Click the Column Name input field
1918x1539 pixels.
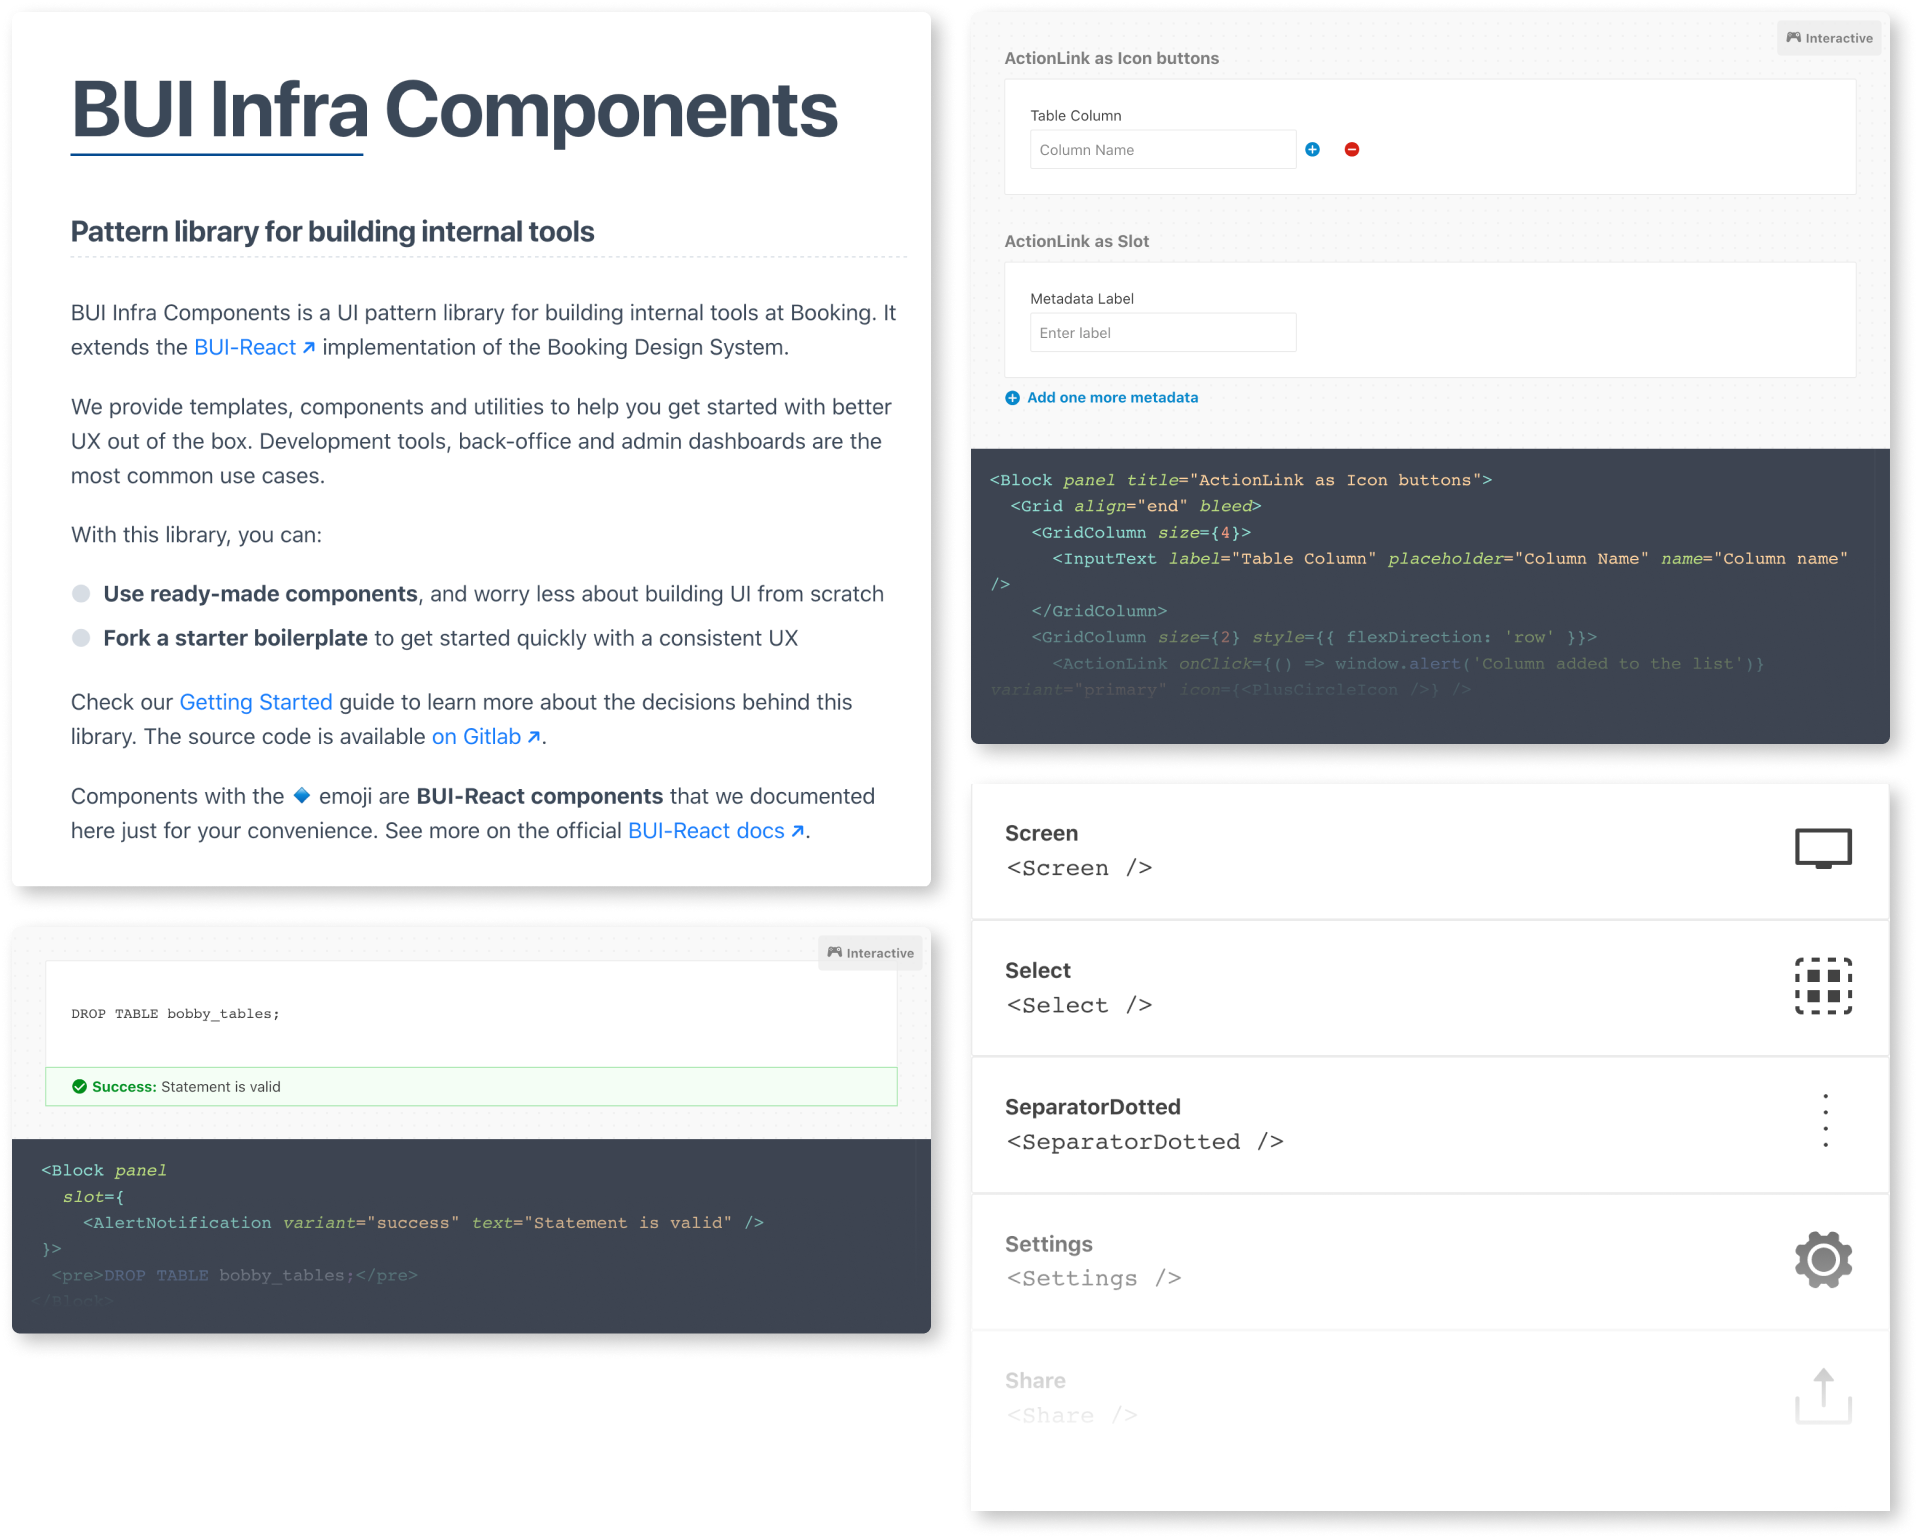pyautogui.click(x=1162, y=149)
